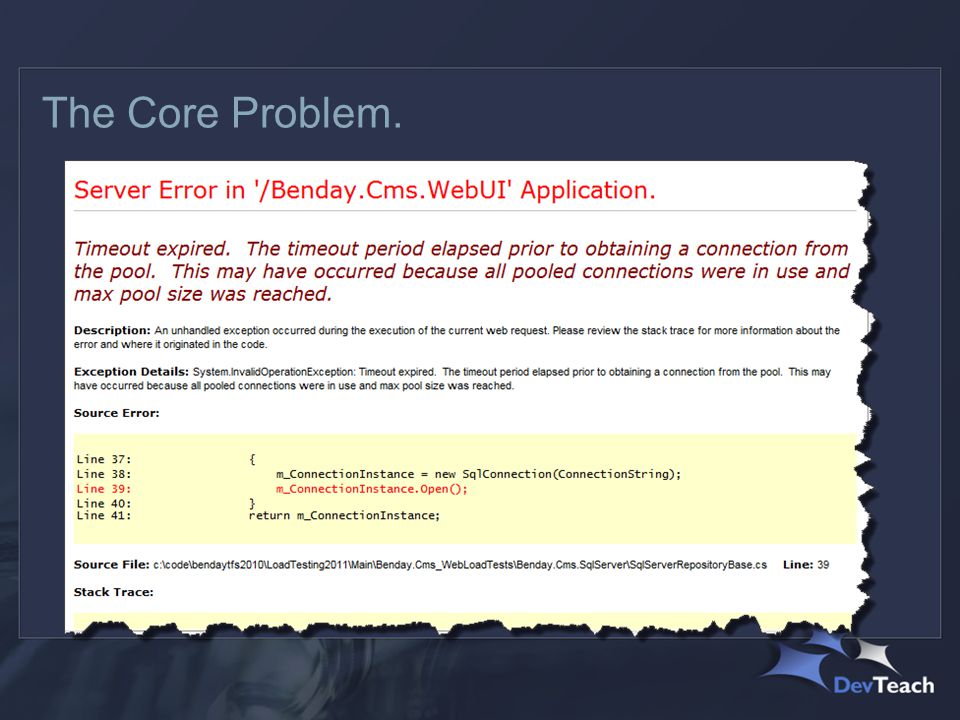This screenshot has width=960, height=720.
Task: Click the 'Line 37:' code row
Action: coord(166,459)
